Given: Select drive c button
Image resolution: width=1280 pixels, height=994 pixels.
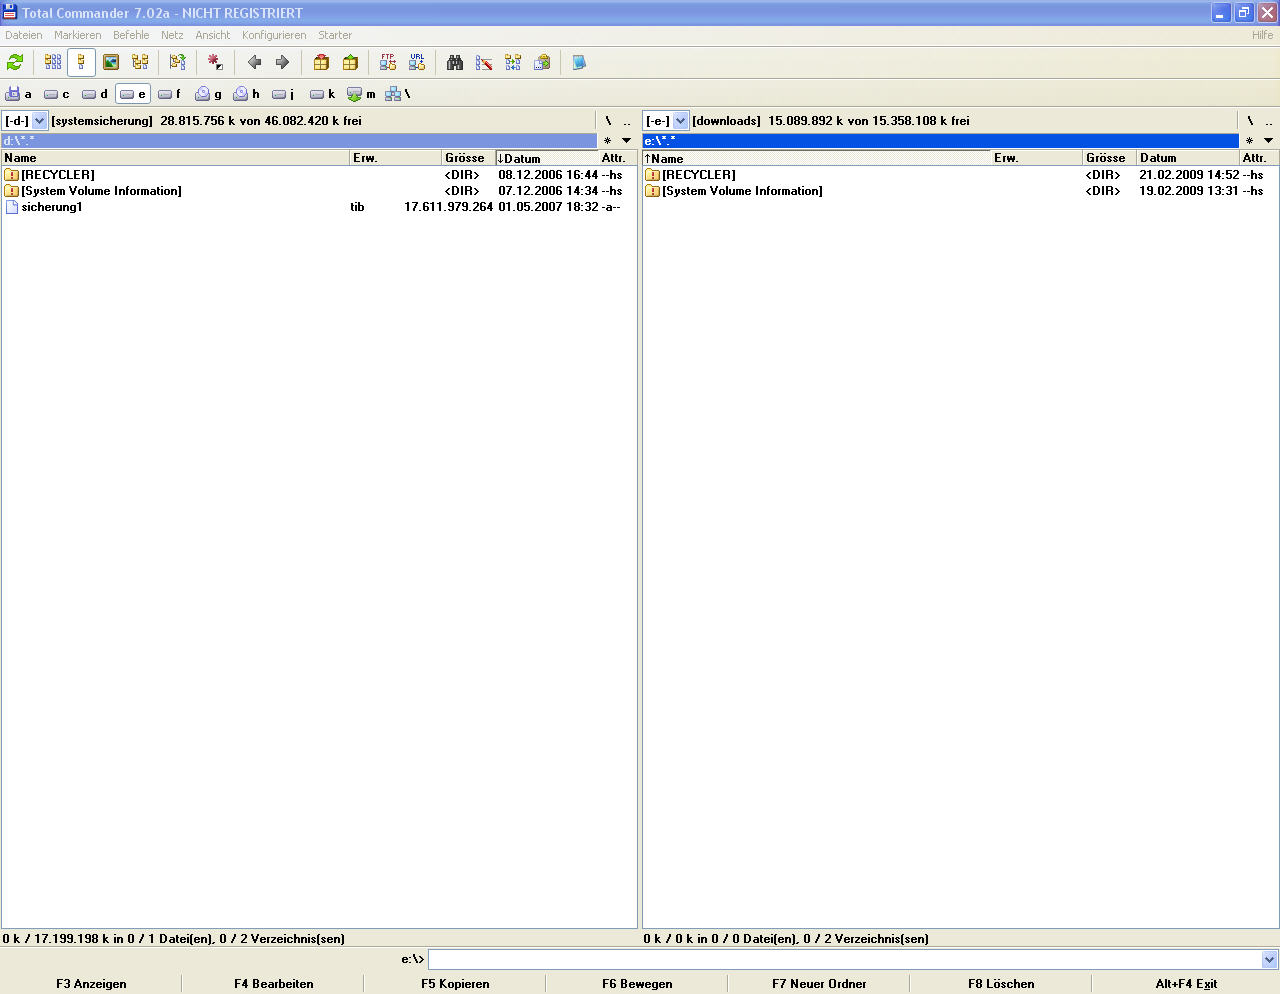Looking at the screenshot, I should point(57,94).
